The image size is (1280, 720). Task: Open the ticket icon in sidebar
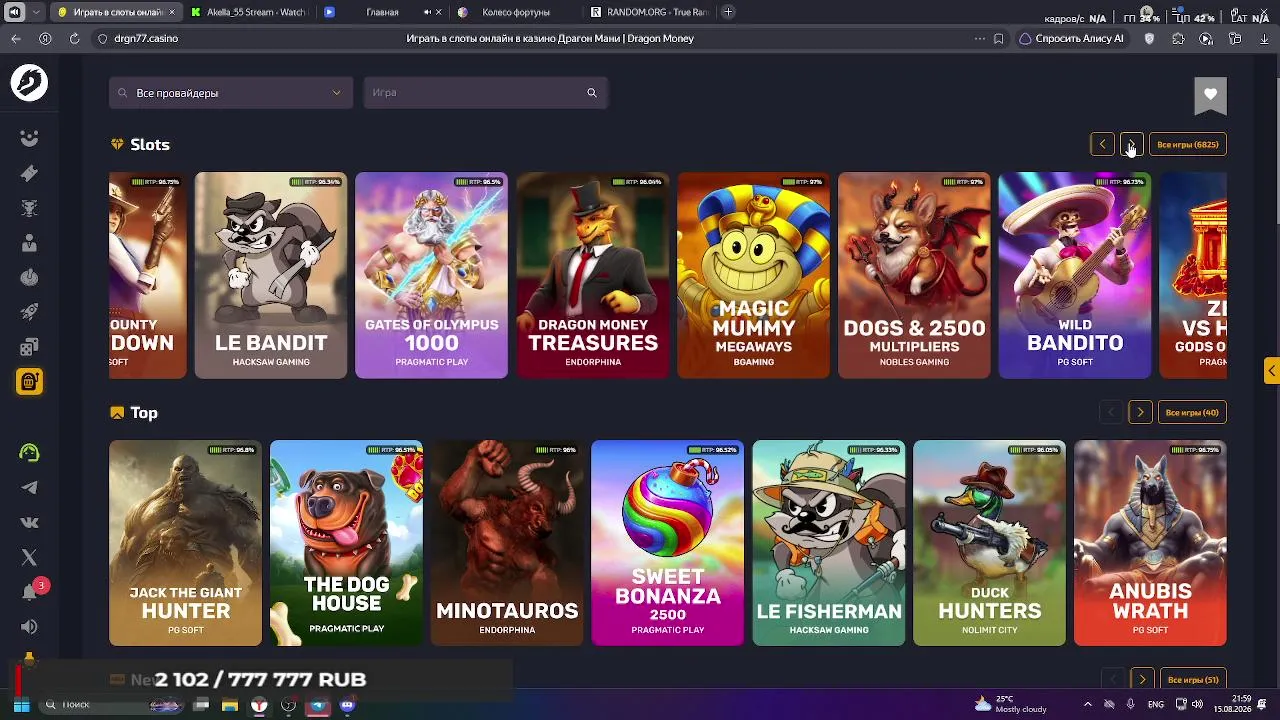tap(29, 173)
